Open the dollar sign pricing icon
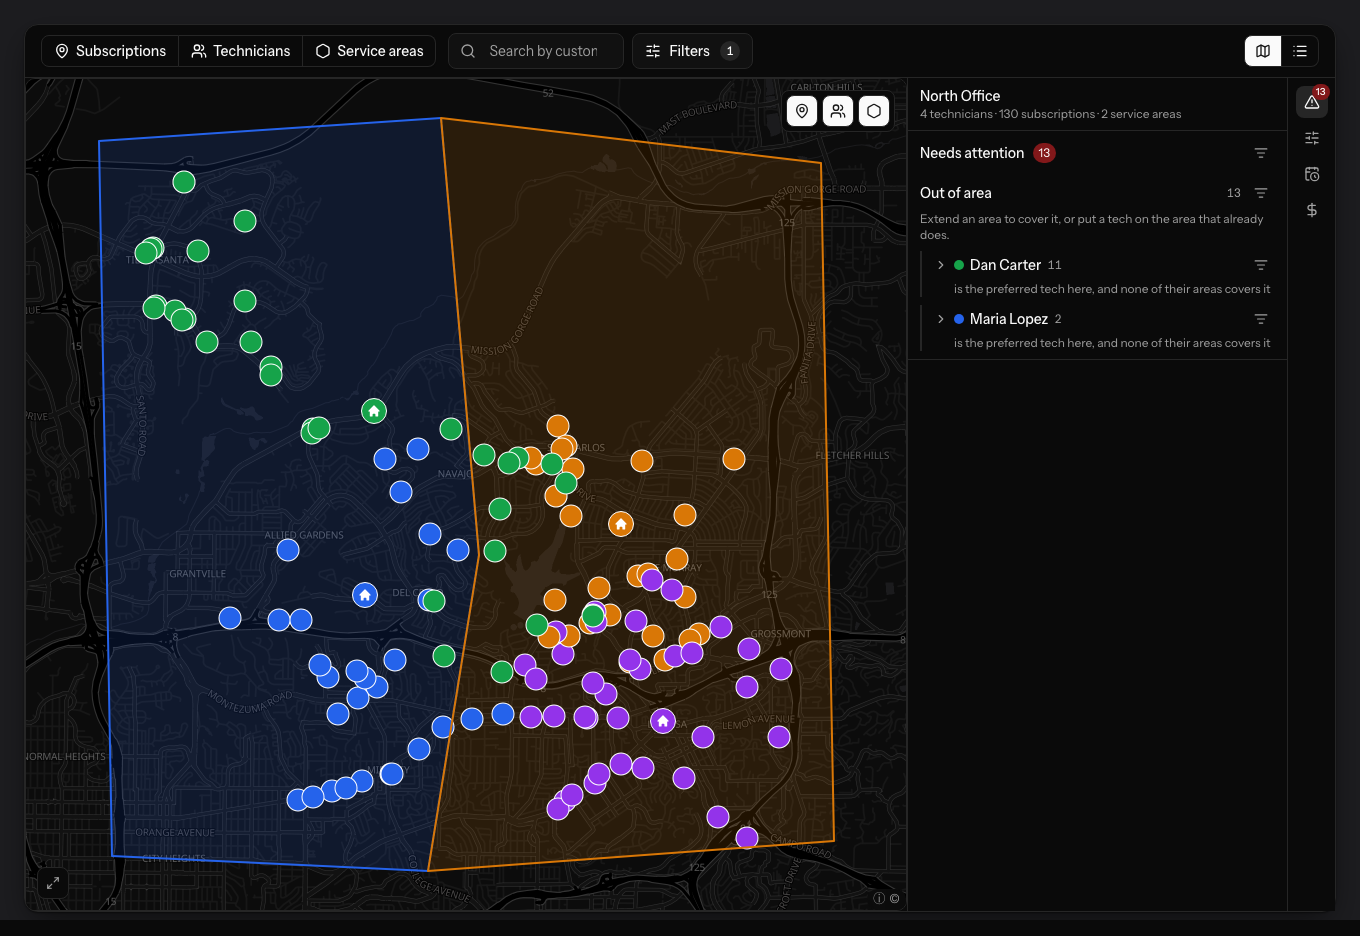This screenshot has width=1360, height=936. 1312,210
